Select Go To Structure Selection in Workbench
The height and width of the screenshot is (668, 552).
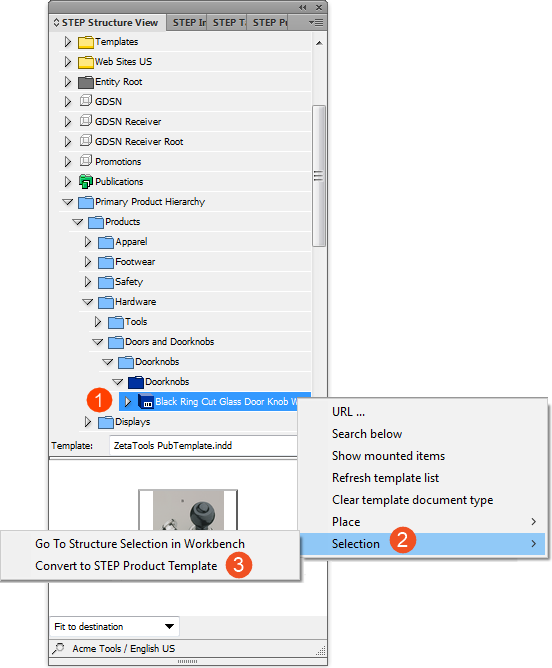tap(140, 544)
